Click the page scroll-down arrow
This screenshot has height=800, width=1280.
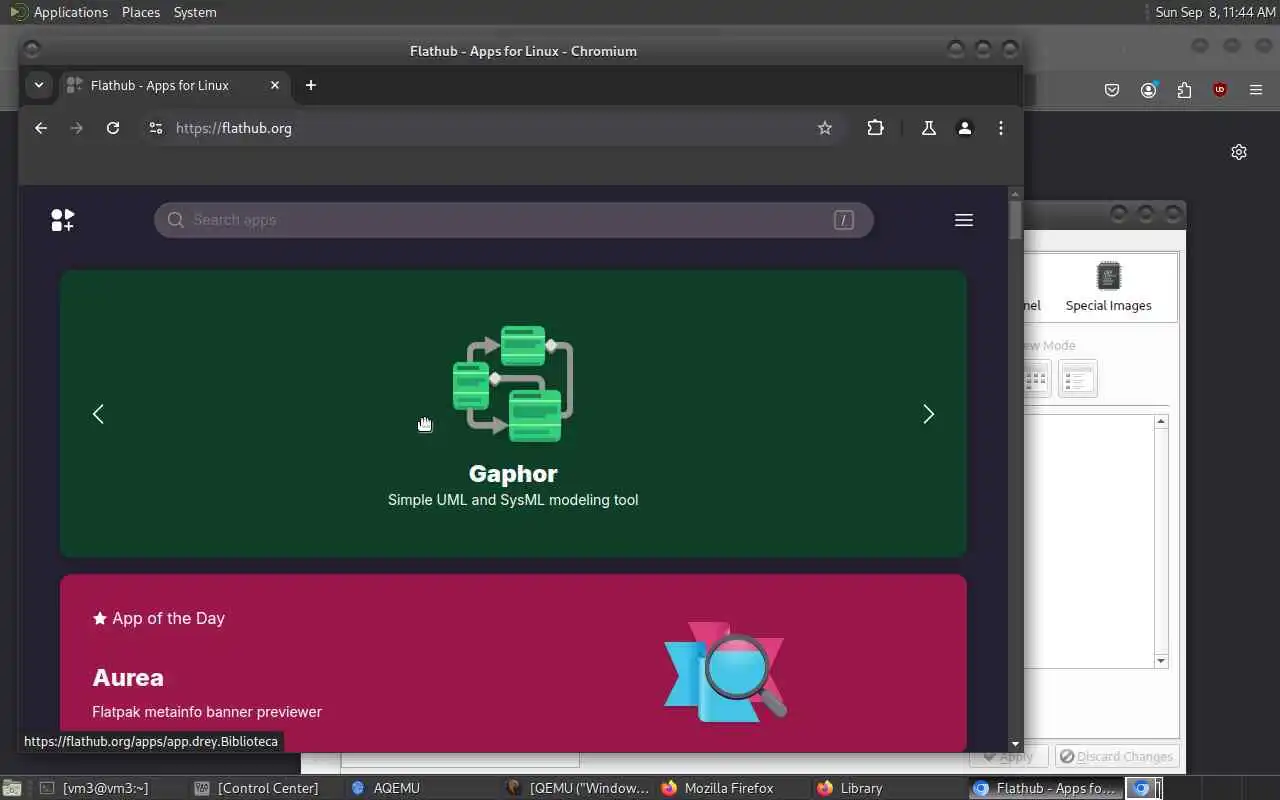pos(1015,744)
